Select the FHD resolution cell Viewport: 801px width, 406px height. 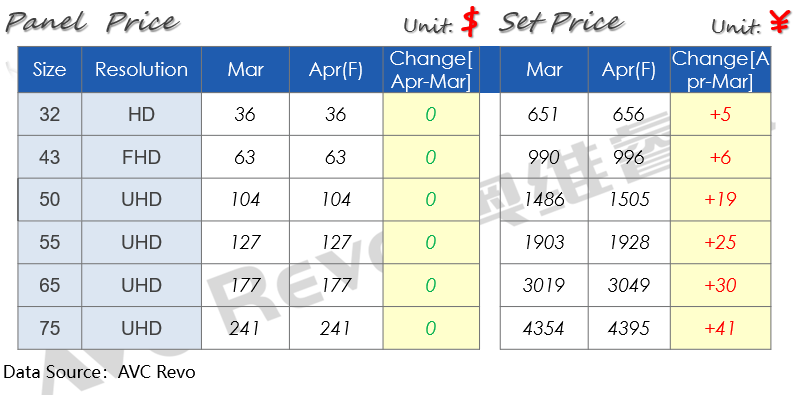142,157
